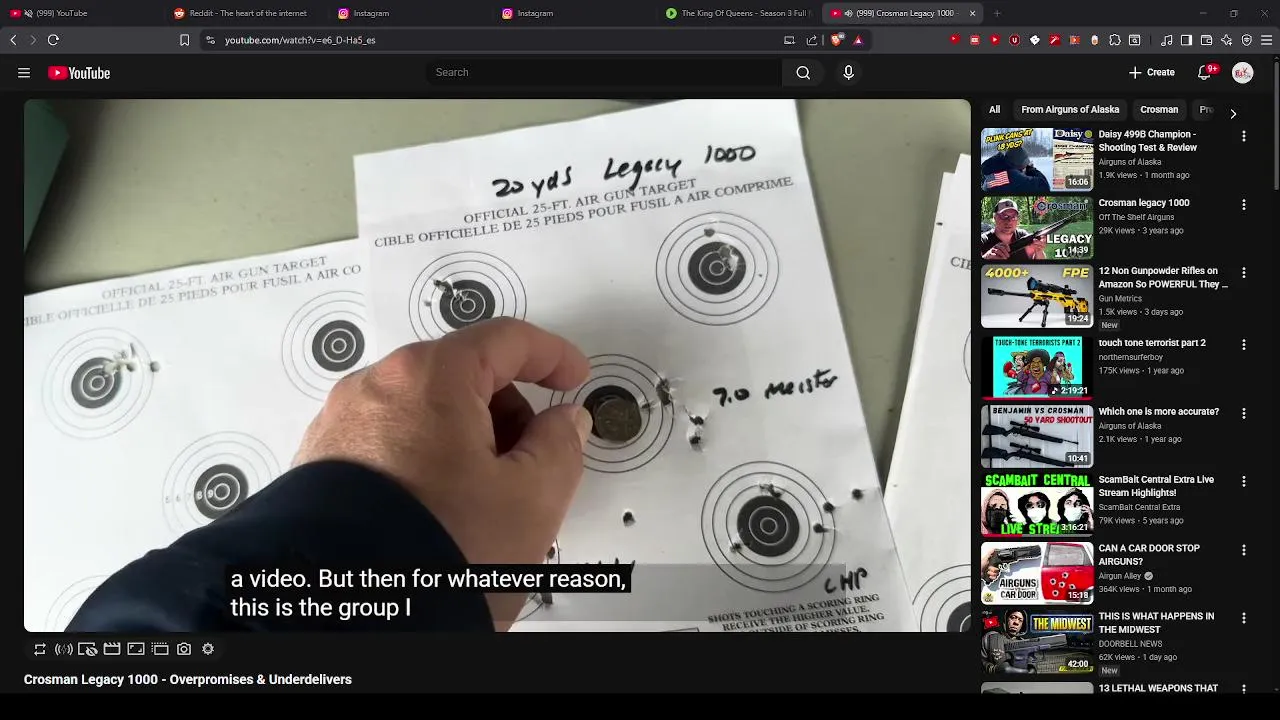Focus the YouTube search field
The height and width of the screenshot is (720, 1280).
coord(604,72)
